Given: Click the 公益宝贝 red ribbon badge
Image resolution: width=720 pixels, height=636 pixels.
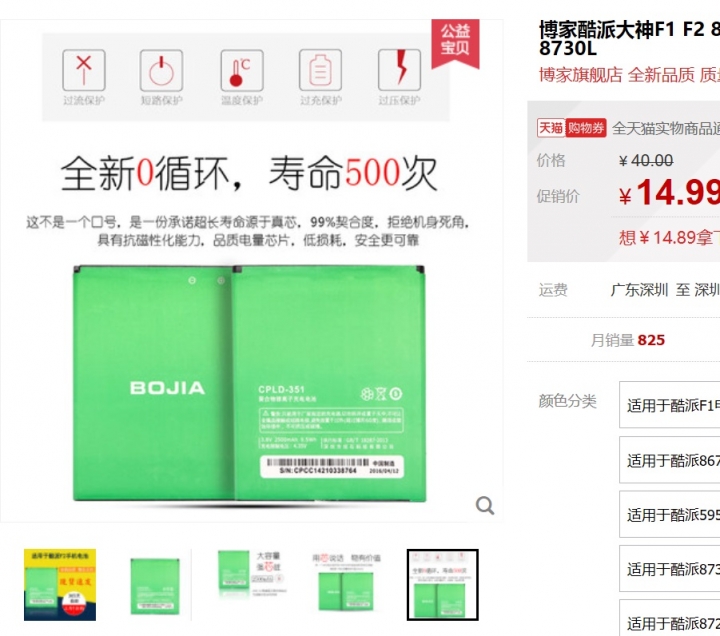Looking at the screenshot, I should click(x=455, y=44).
